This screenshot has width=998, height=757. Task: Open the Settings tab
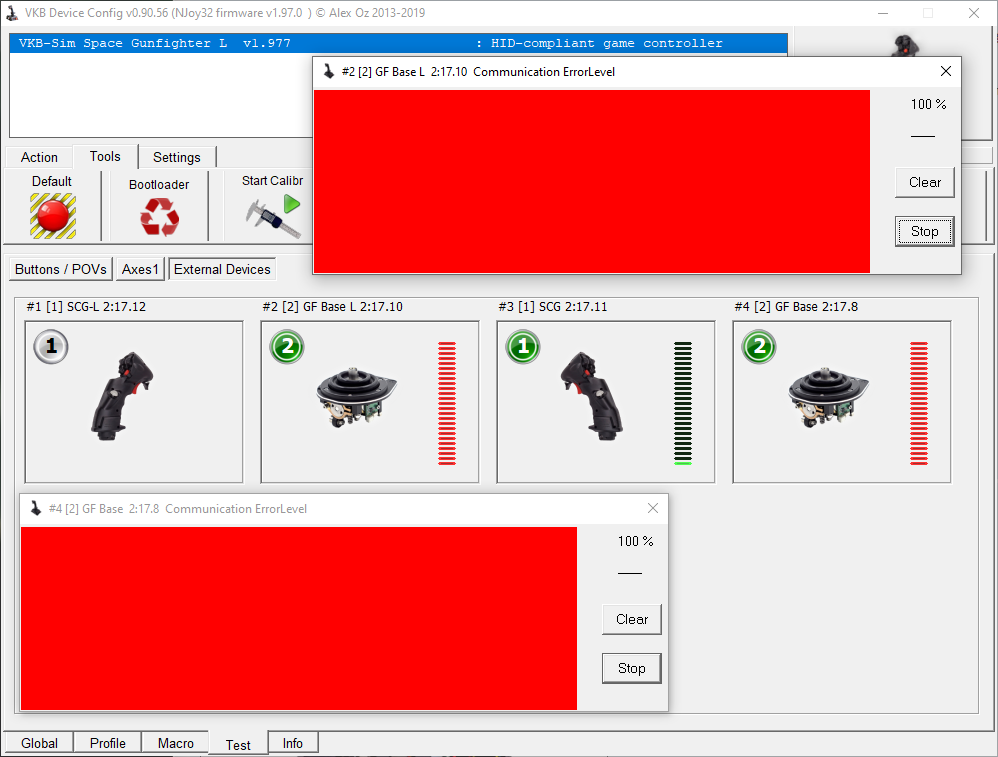tap(177, 157)
